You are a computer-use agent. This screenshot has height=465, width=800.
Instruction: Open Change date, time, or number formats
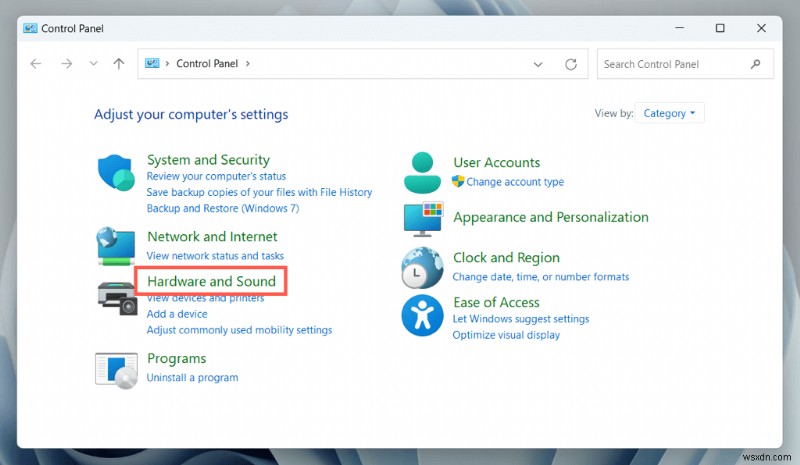pyautogui.click(x=541, y=277)
